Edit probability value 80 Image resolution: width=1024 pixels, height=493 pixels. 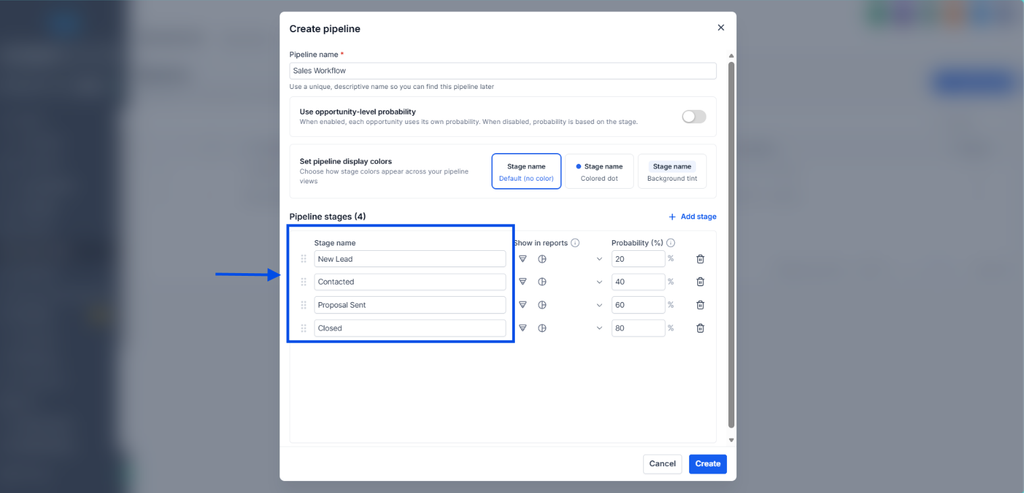pyautogui.click(x=638, y=328)
